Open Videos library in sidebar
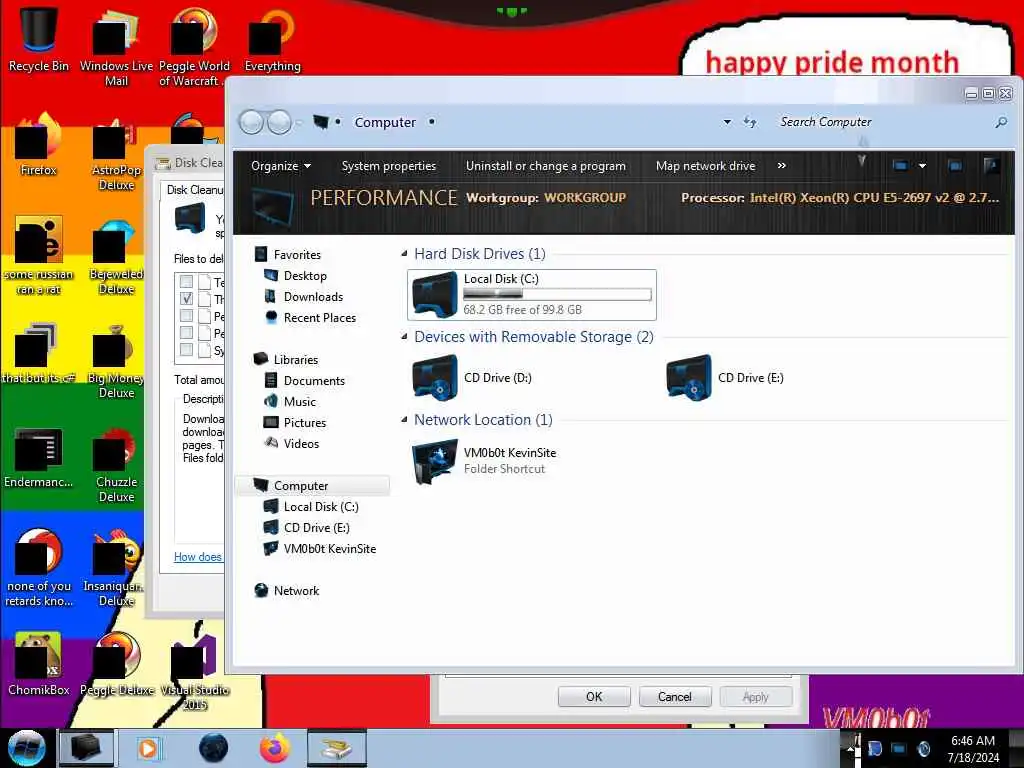1024x768 pixels. pyautogui.click(x=300, y=443)
